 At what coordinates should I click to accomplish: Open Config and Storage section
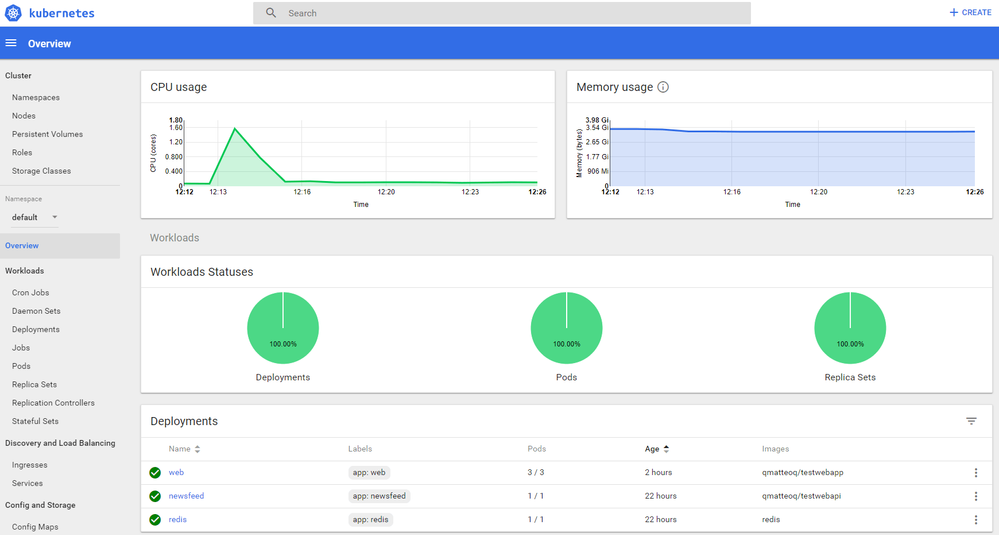point(40,505)
